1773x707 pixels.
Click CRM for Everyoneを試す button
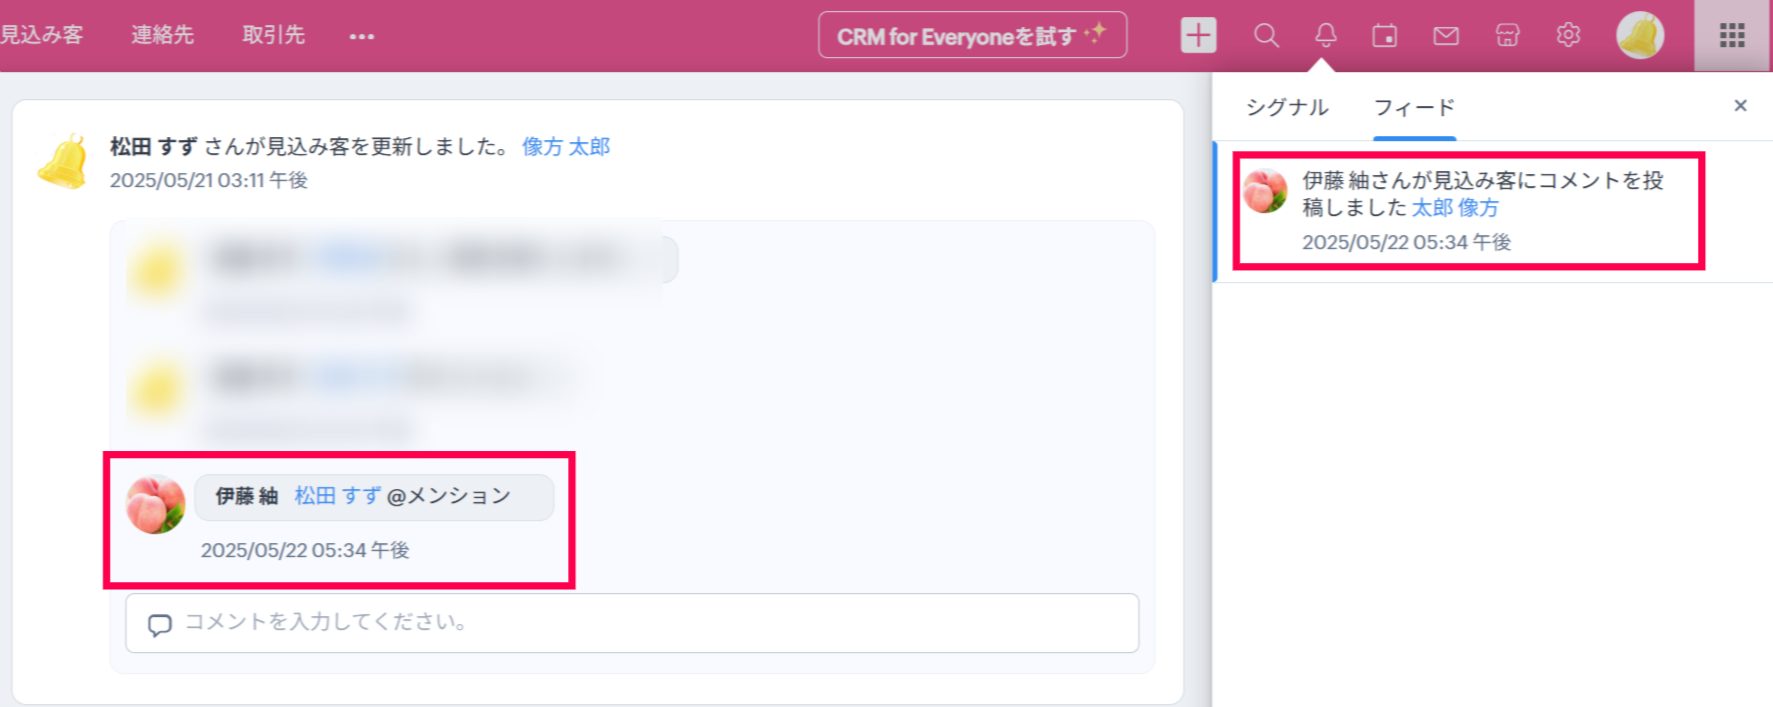[x=972, y=35]
